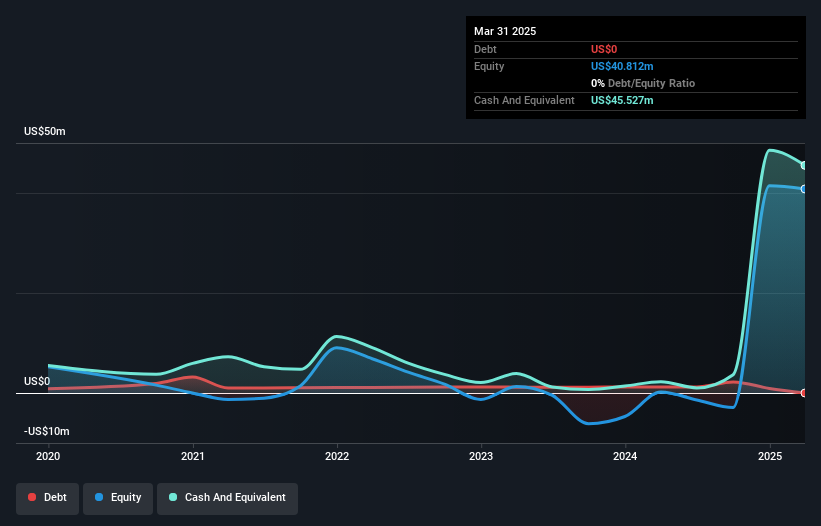The image size is (821, 526).
Task: Select the blue Equity endpoint marker on chart
Action: click(804, 189)
